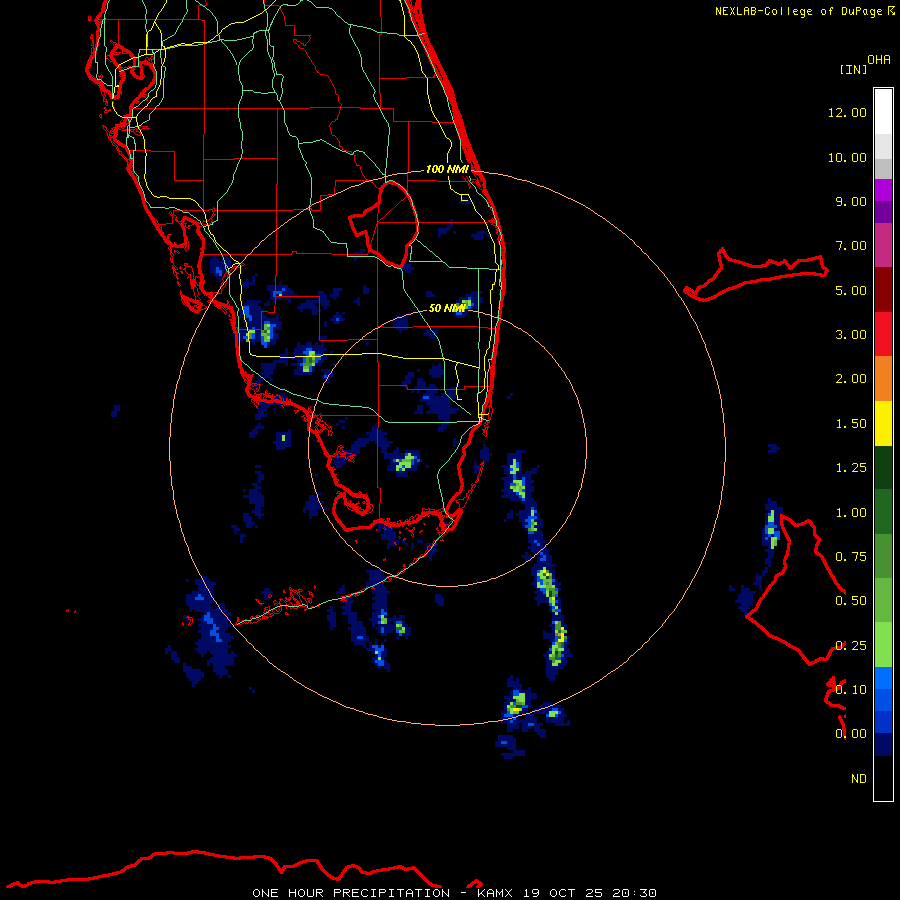Click the ND legend label
This screenshot has width=900, height=900.
coord(859,779)
